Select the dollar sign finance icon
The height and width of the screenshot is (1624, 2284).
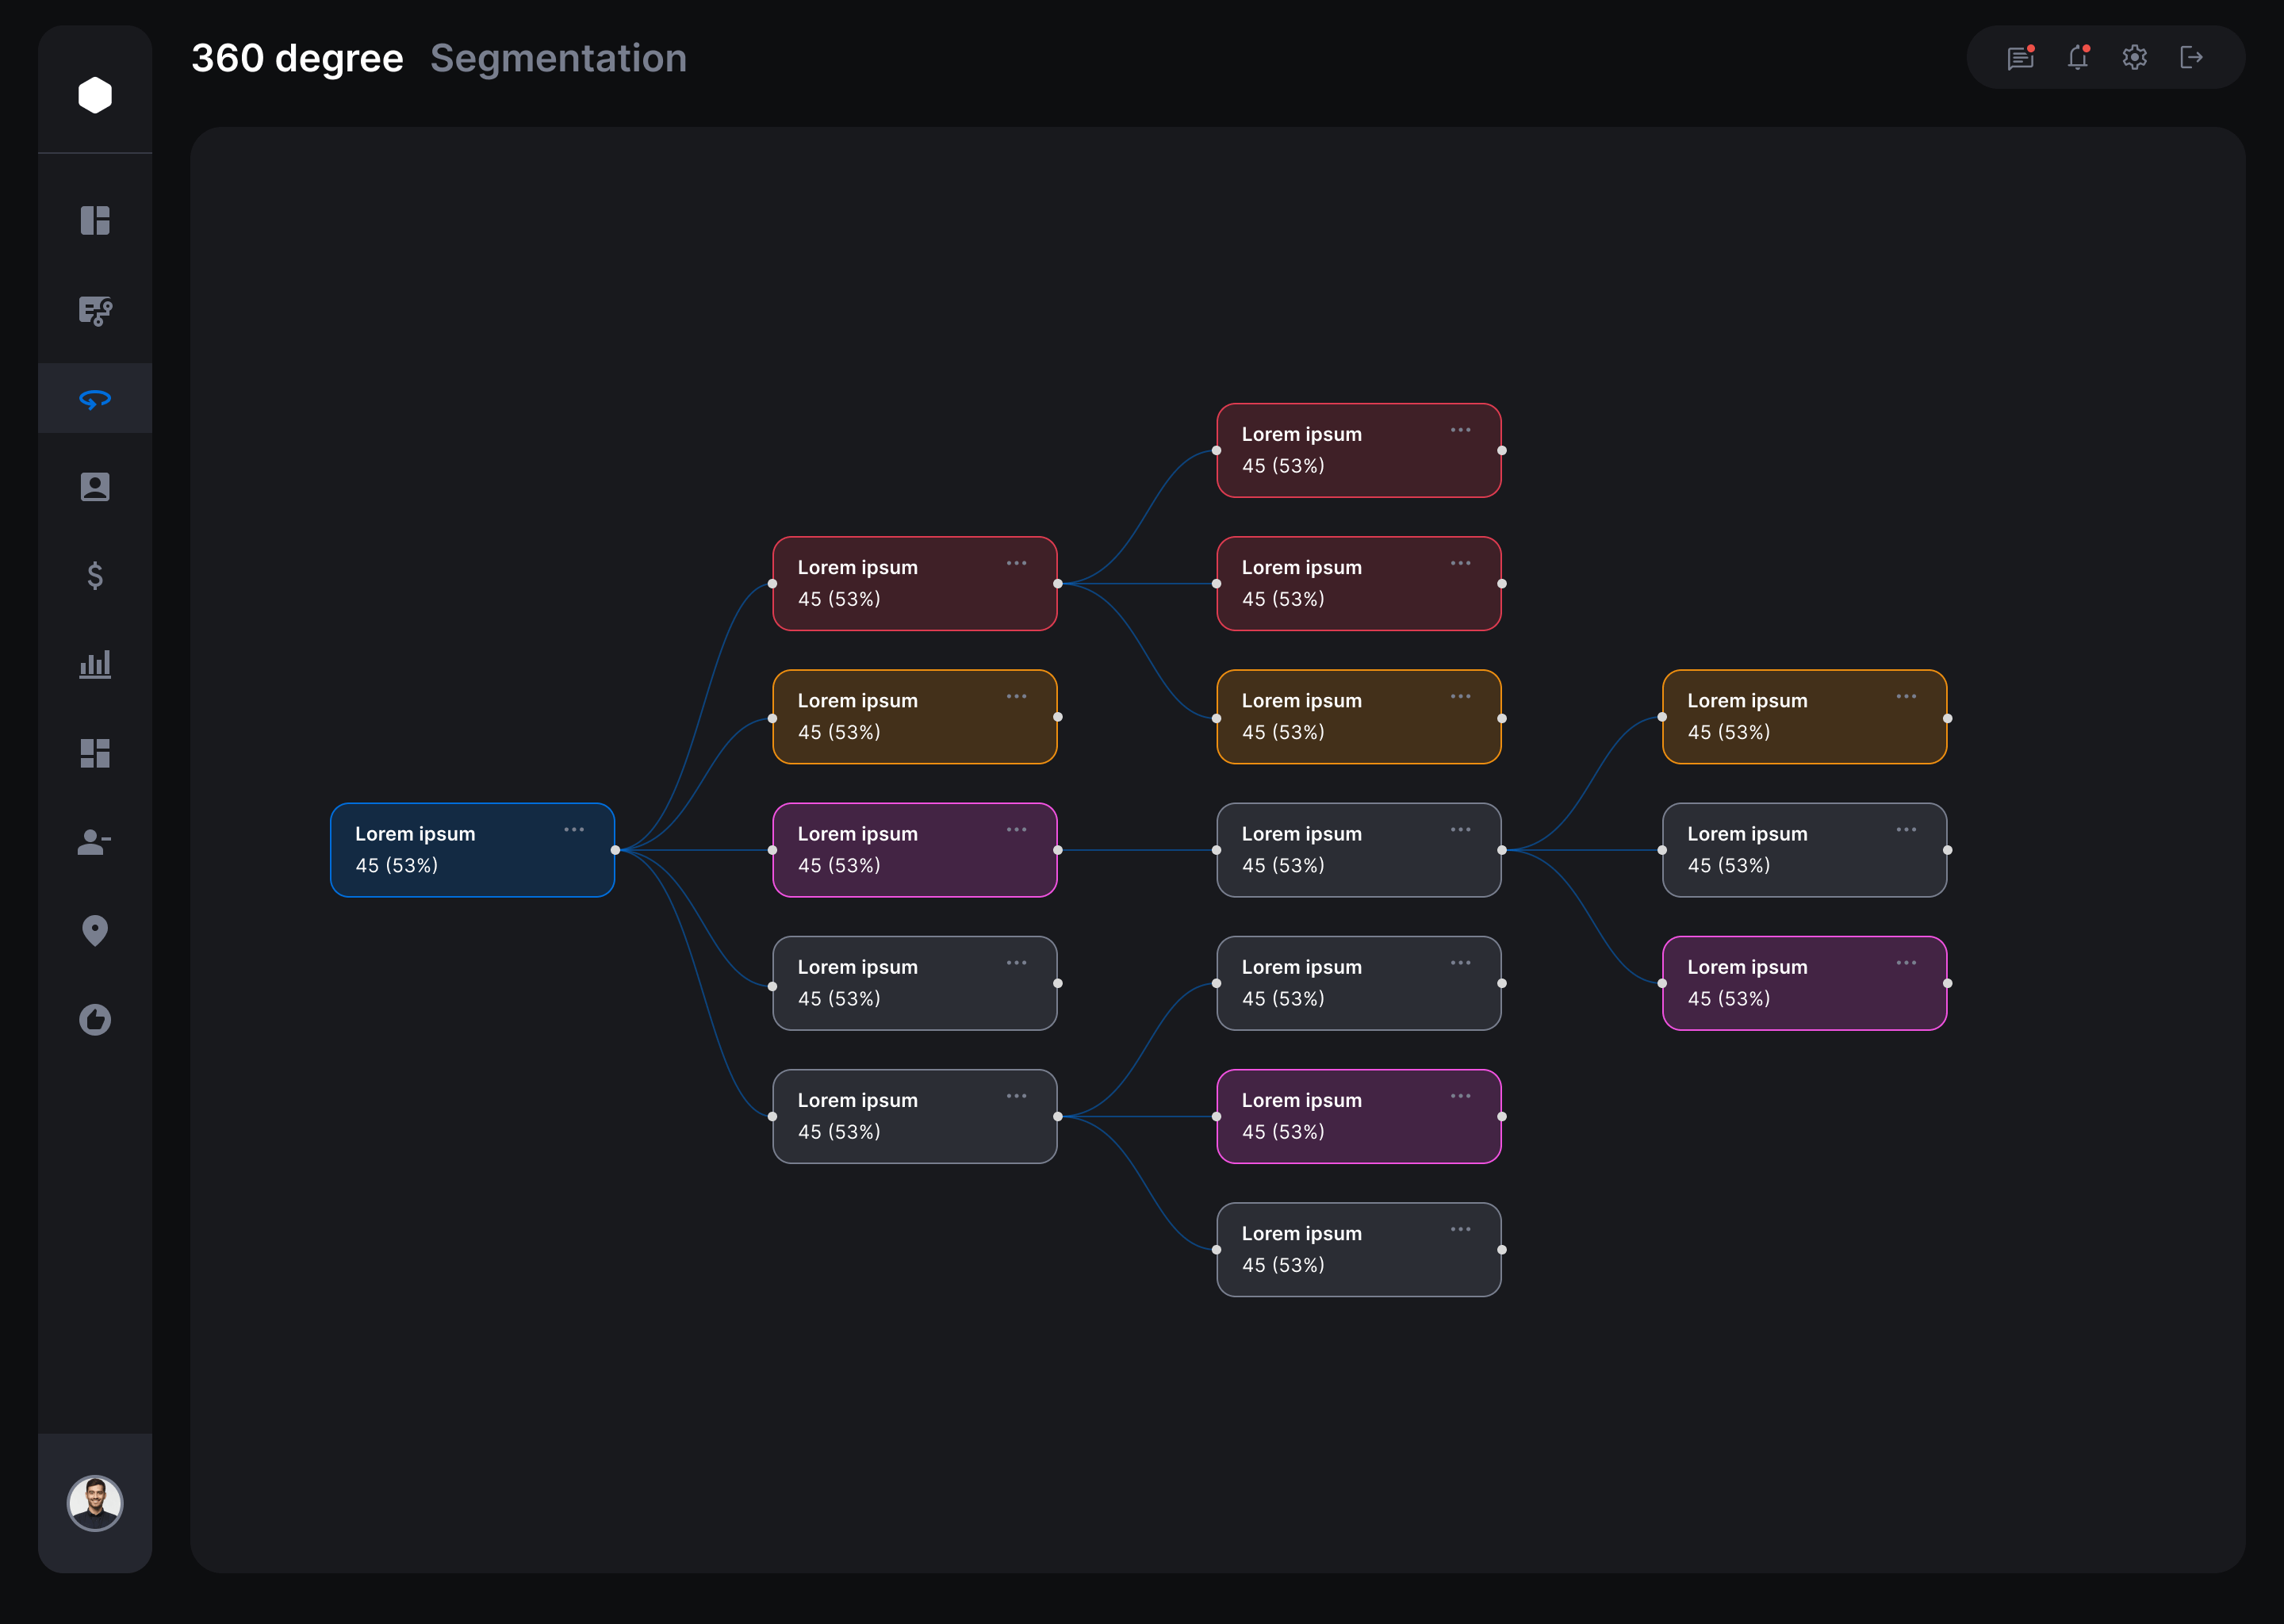pos(95,575)
